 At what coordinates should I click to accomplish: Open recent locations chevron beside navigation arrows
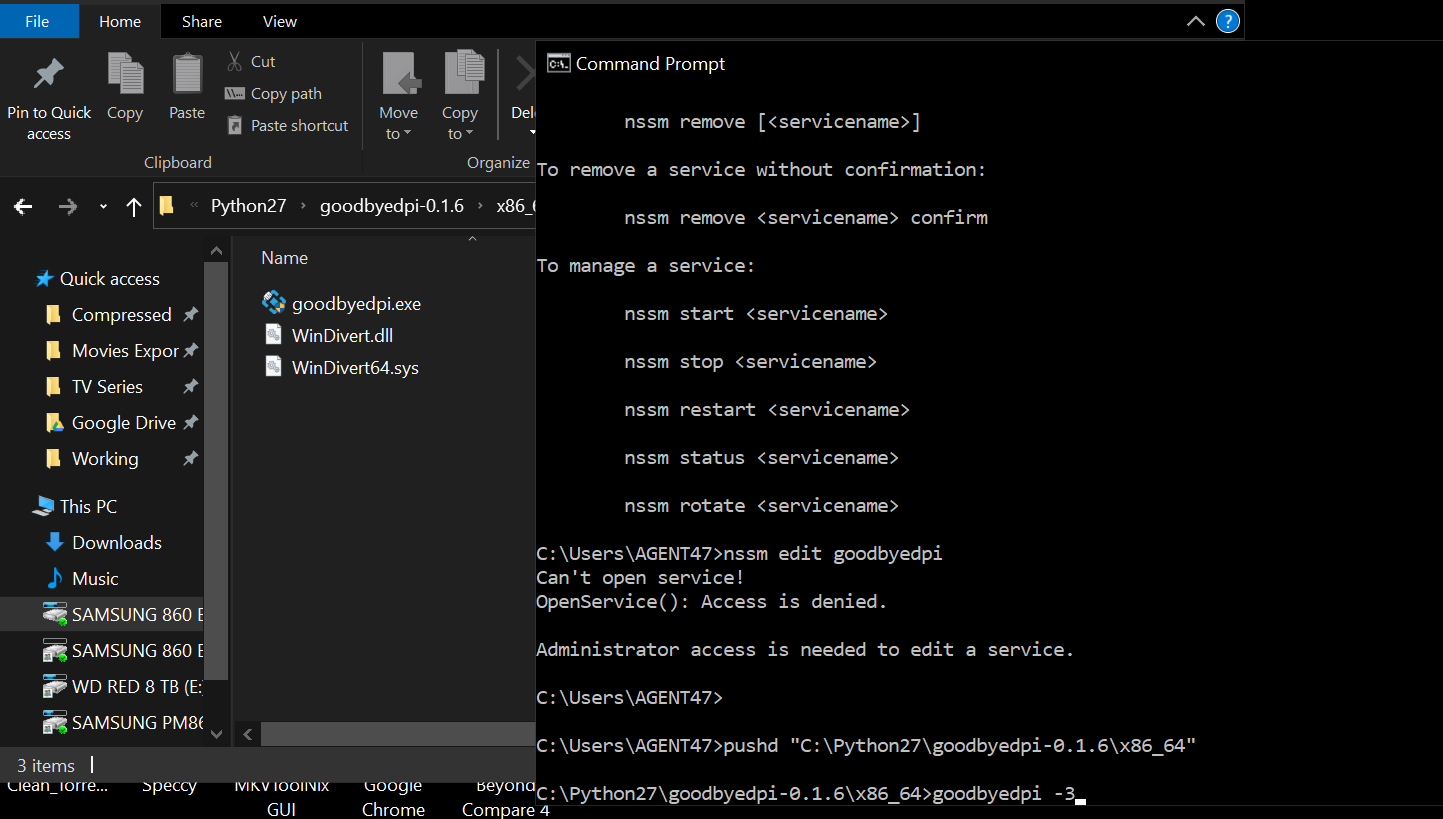(103, 206)
